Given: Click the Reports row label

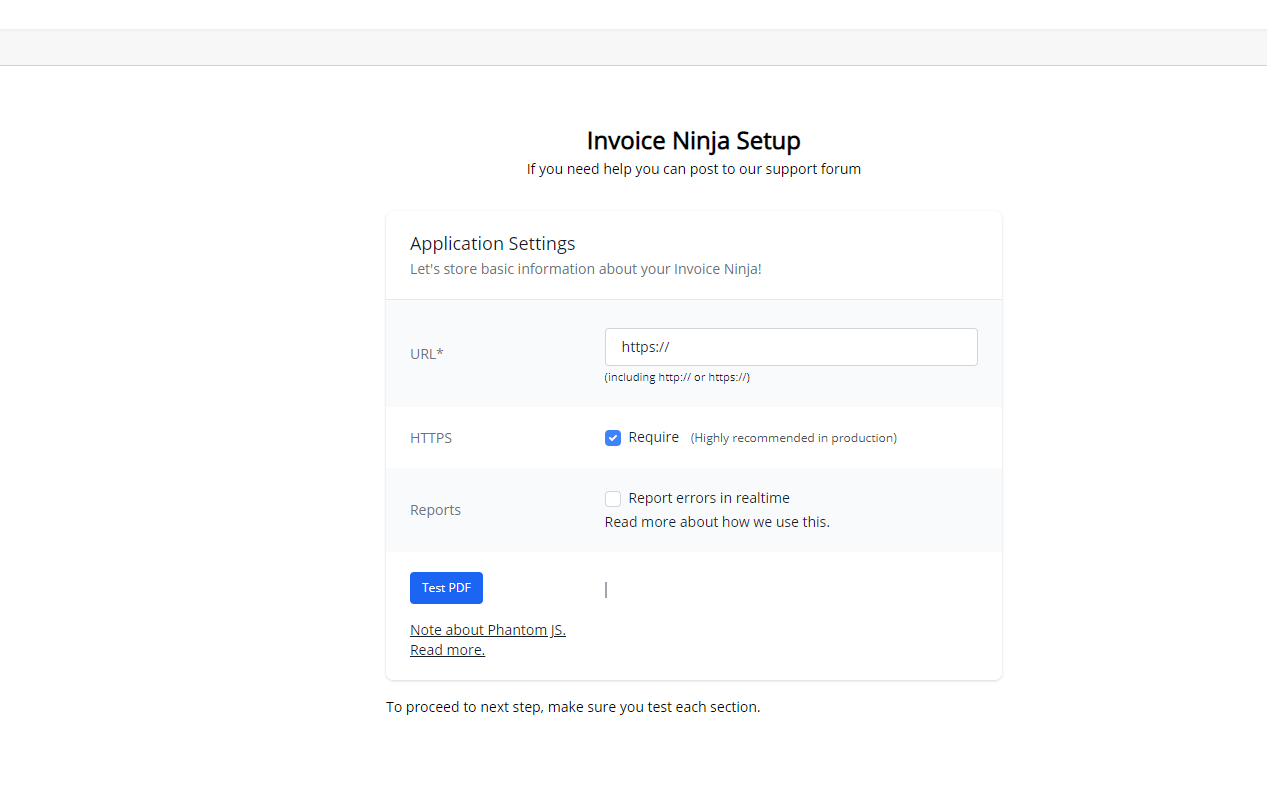Looking at the screenshot, I should click(x=435, y=509).
